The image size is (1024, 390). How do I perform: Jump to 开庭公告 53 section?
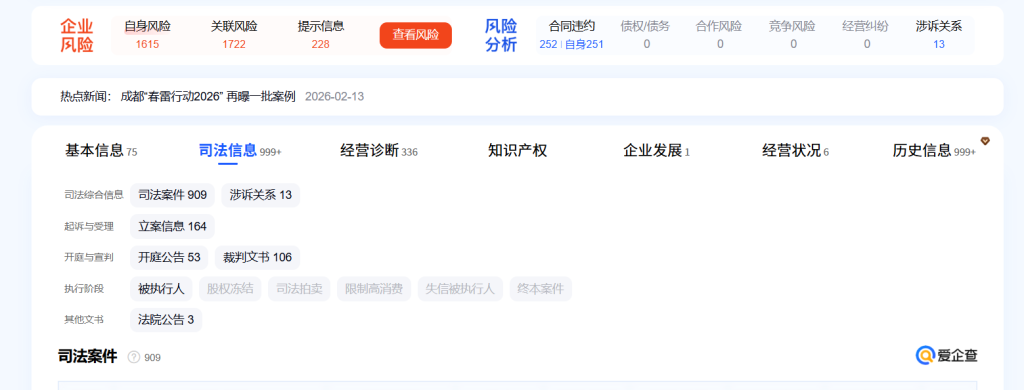[169, 257]
